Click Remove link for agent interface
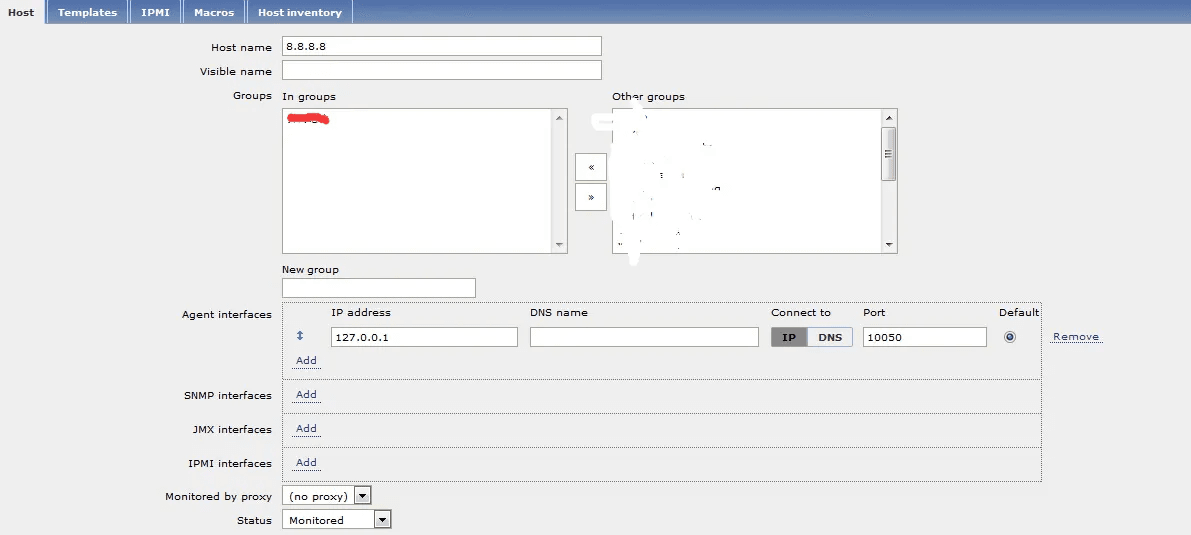 [1076, 337]
